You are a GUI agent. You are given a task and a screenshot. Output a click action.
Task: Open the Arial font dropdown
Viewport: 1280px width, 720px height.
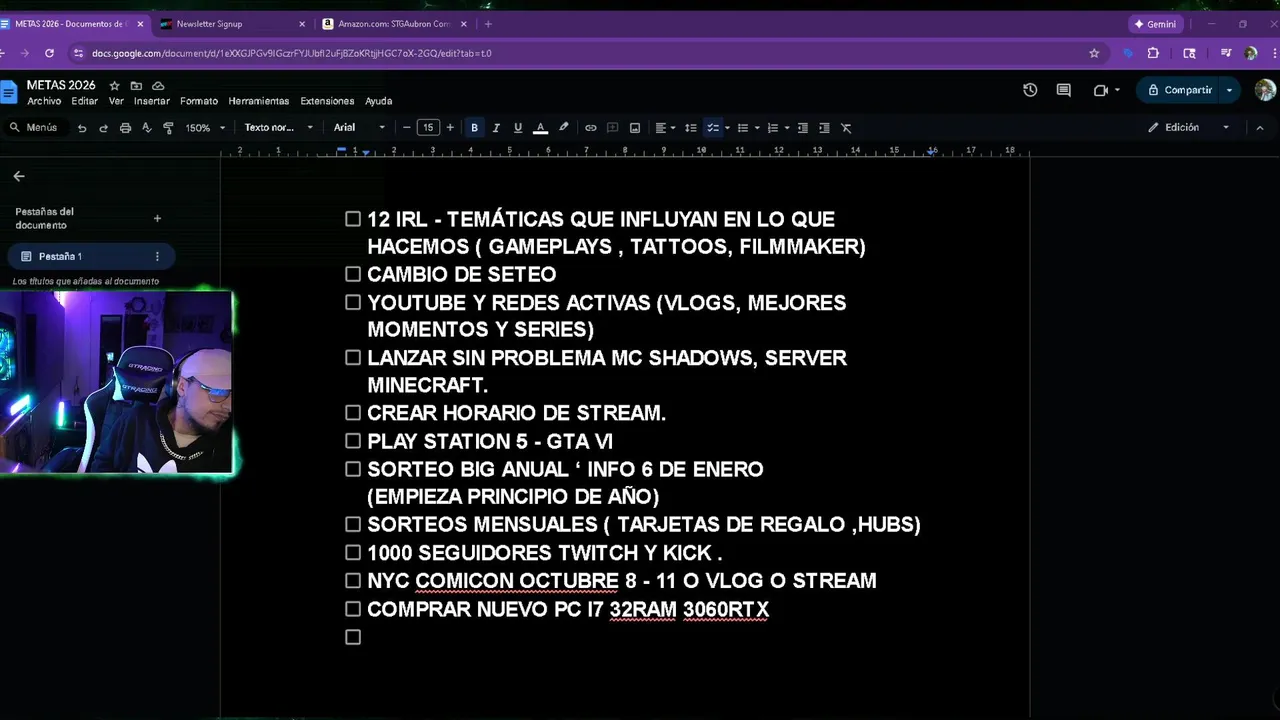tap(360, 128)
